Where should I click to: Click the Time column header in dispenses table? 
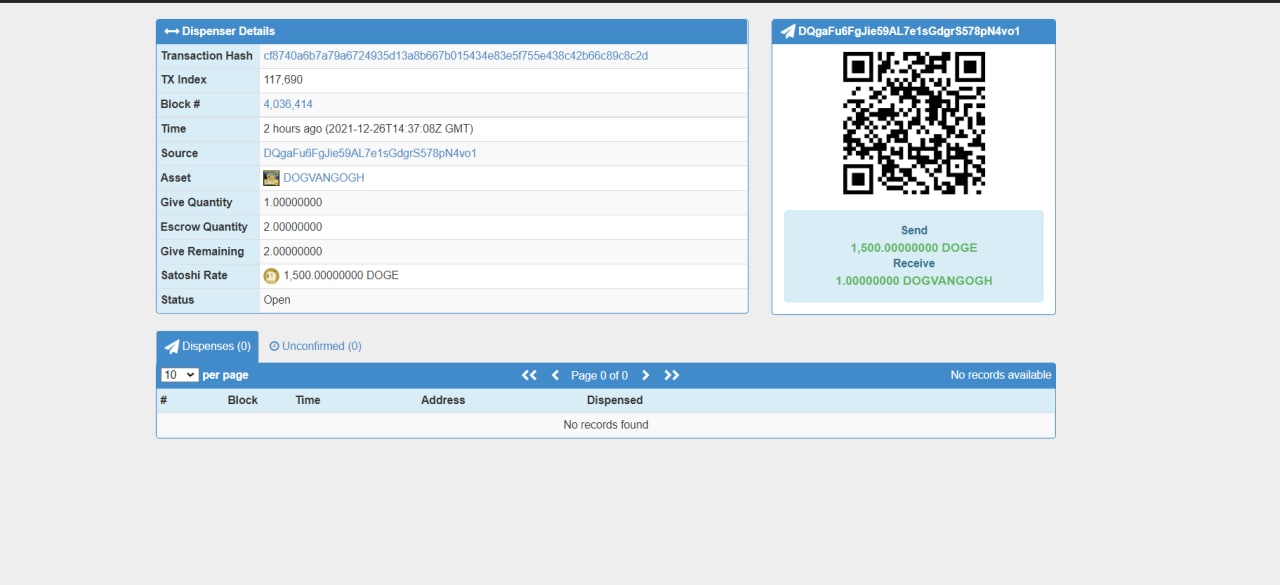(308, 400)
